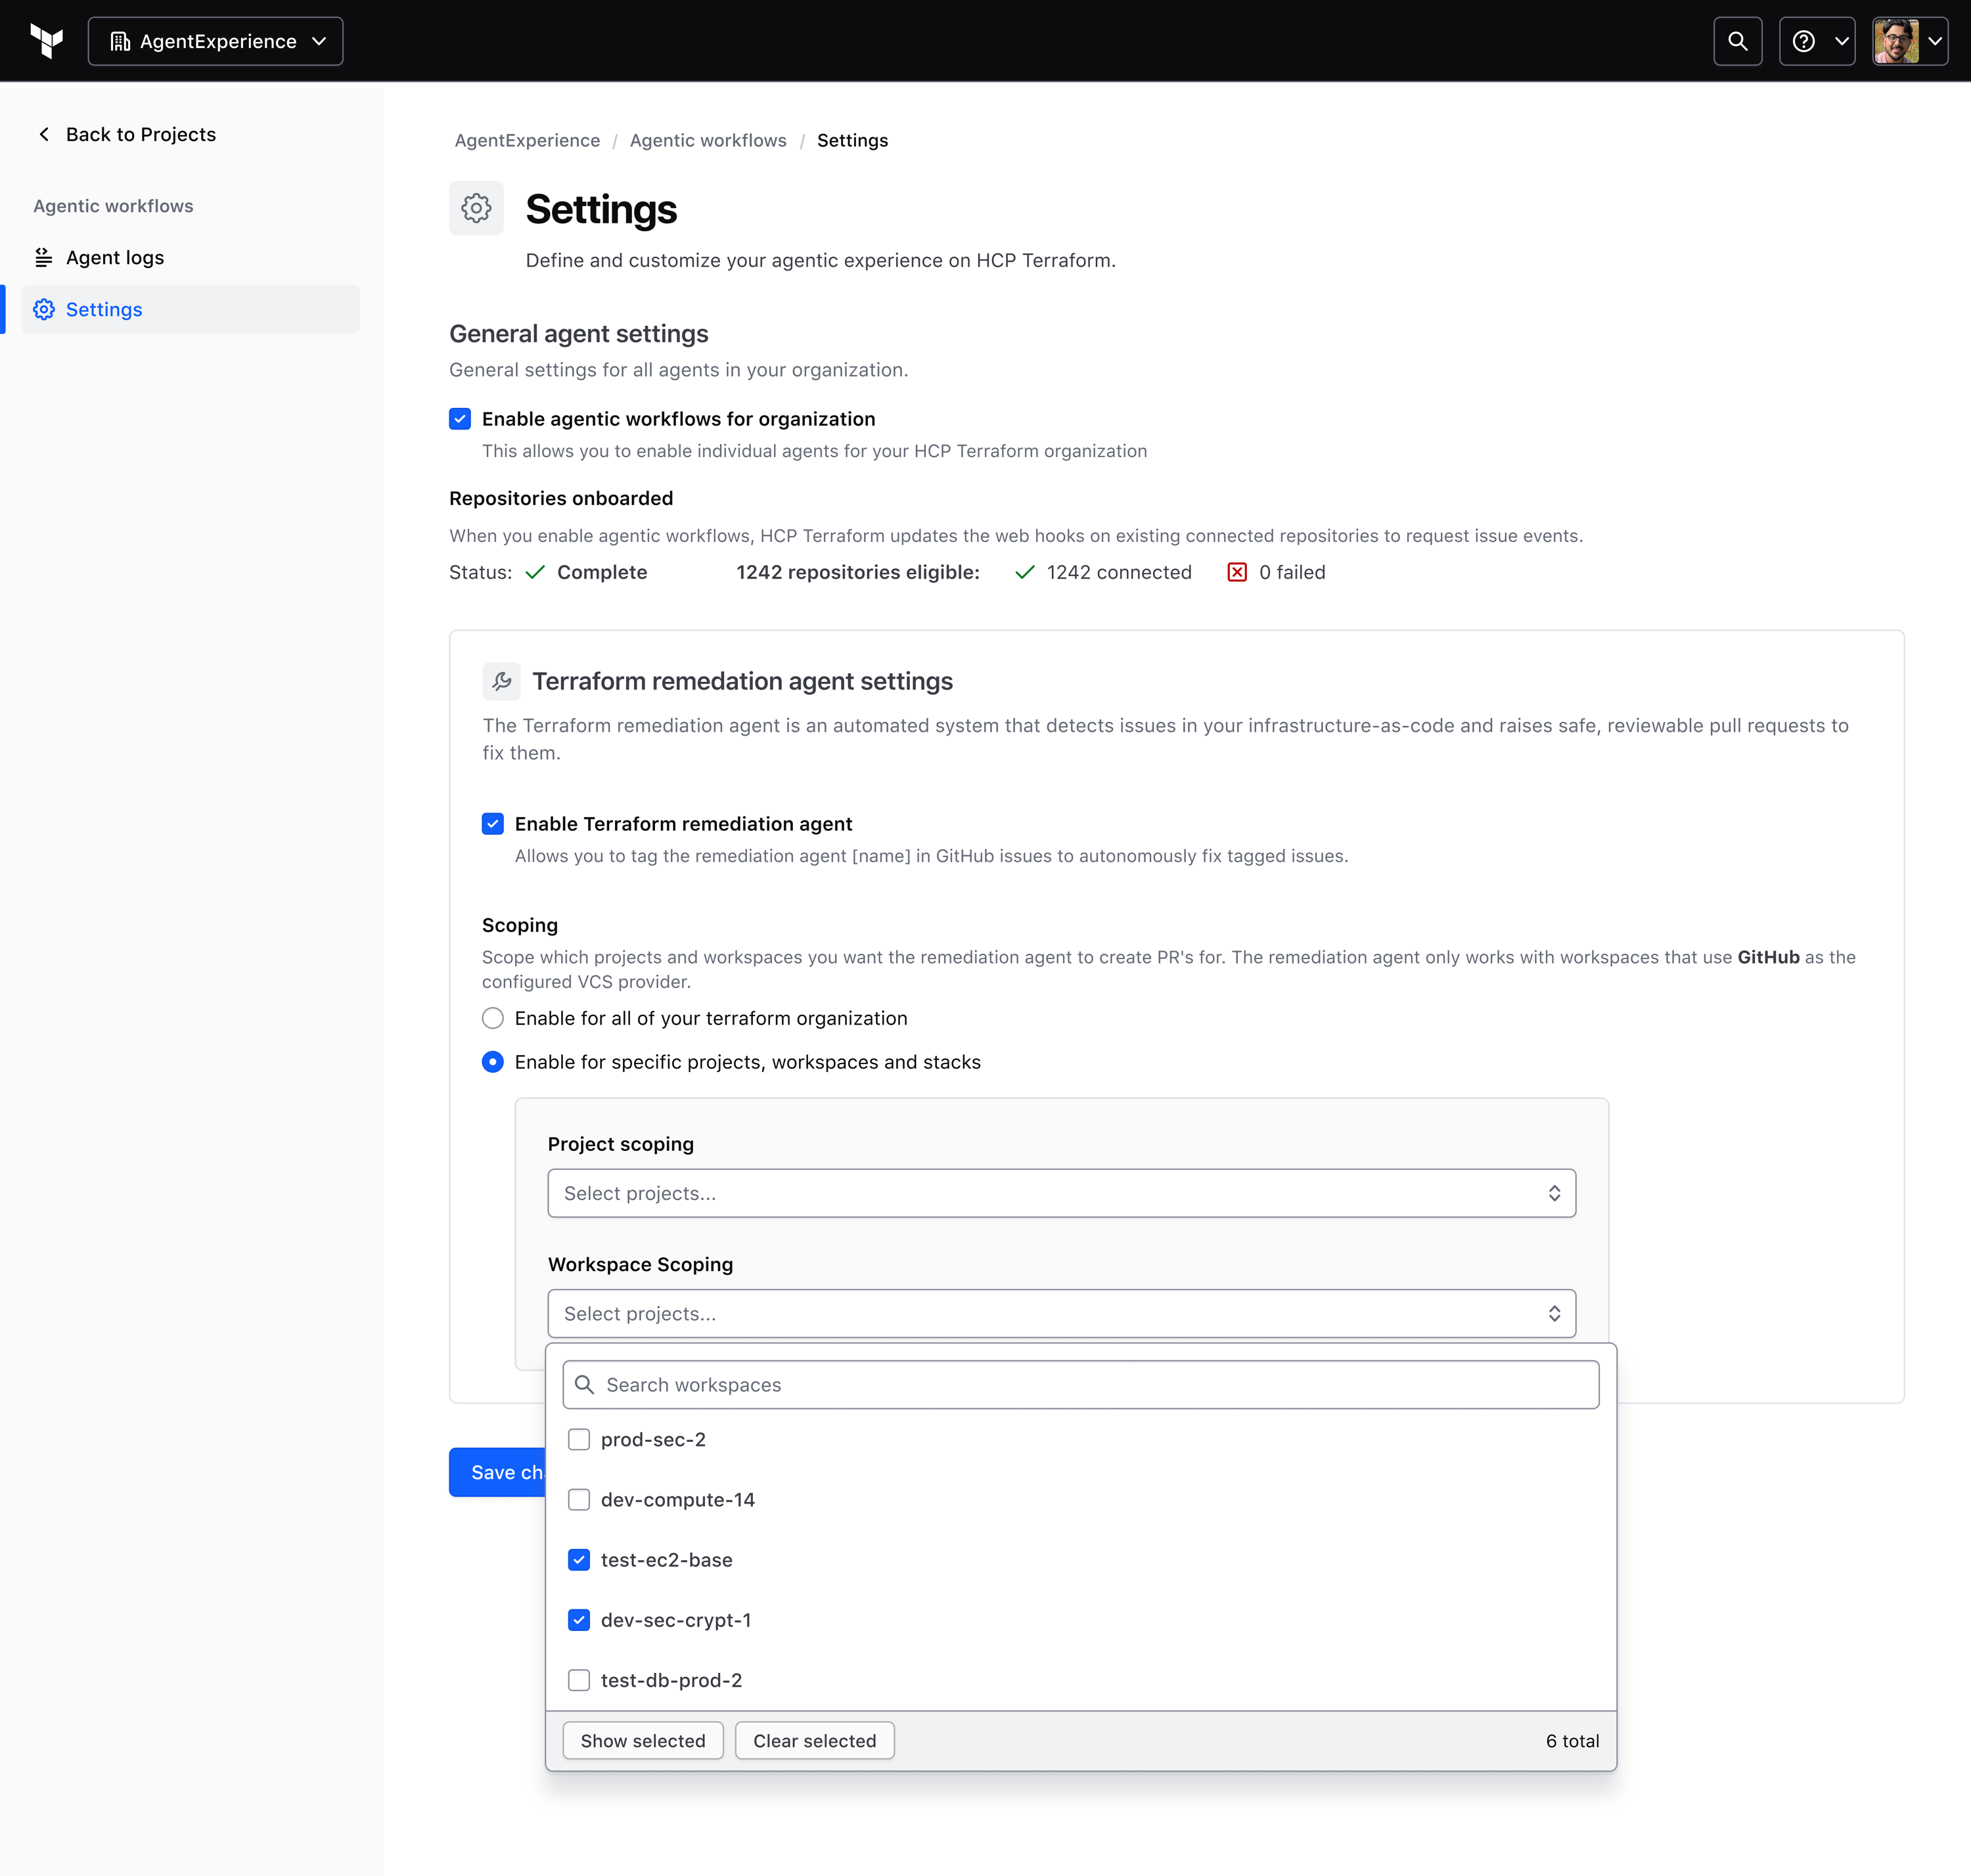Toggle Enable Terraform remediation agent checkbox
This screenshot has width=1971, height=1876.
(x=493, y=824)
